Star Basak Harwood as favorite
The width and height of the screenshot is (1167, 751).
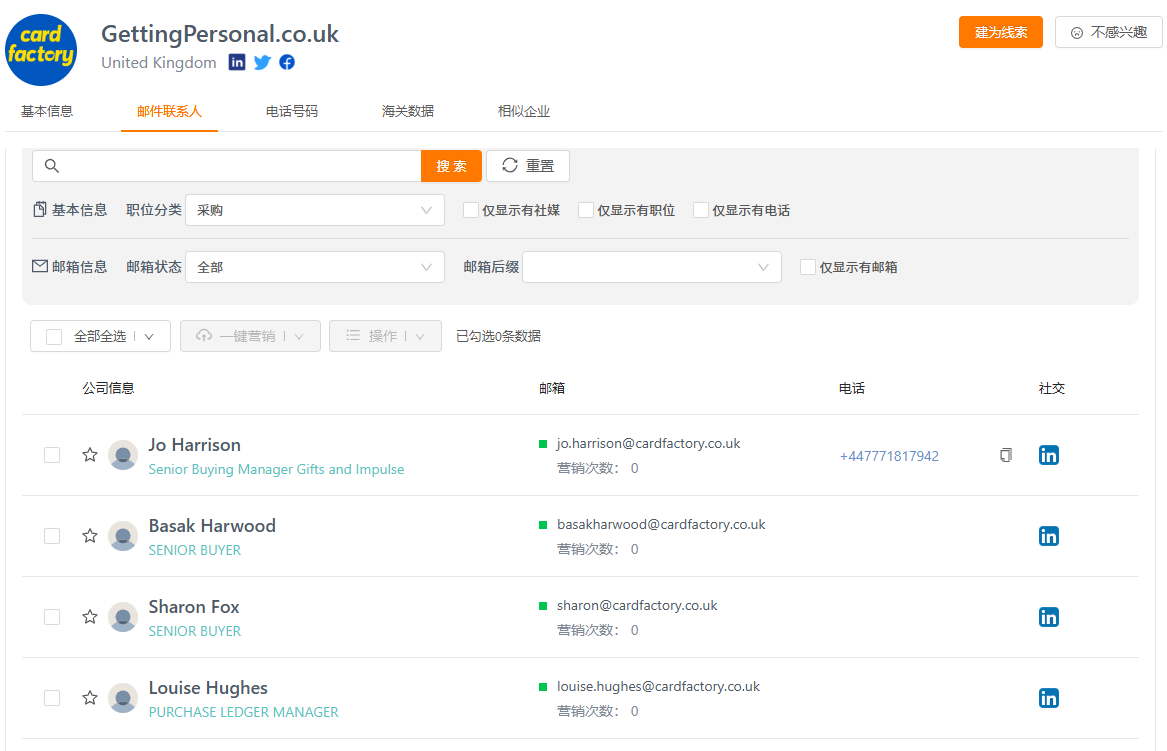click(90, 536)
